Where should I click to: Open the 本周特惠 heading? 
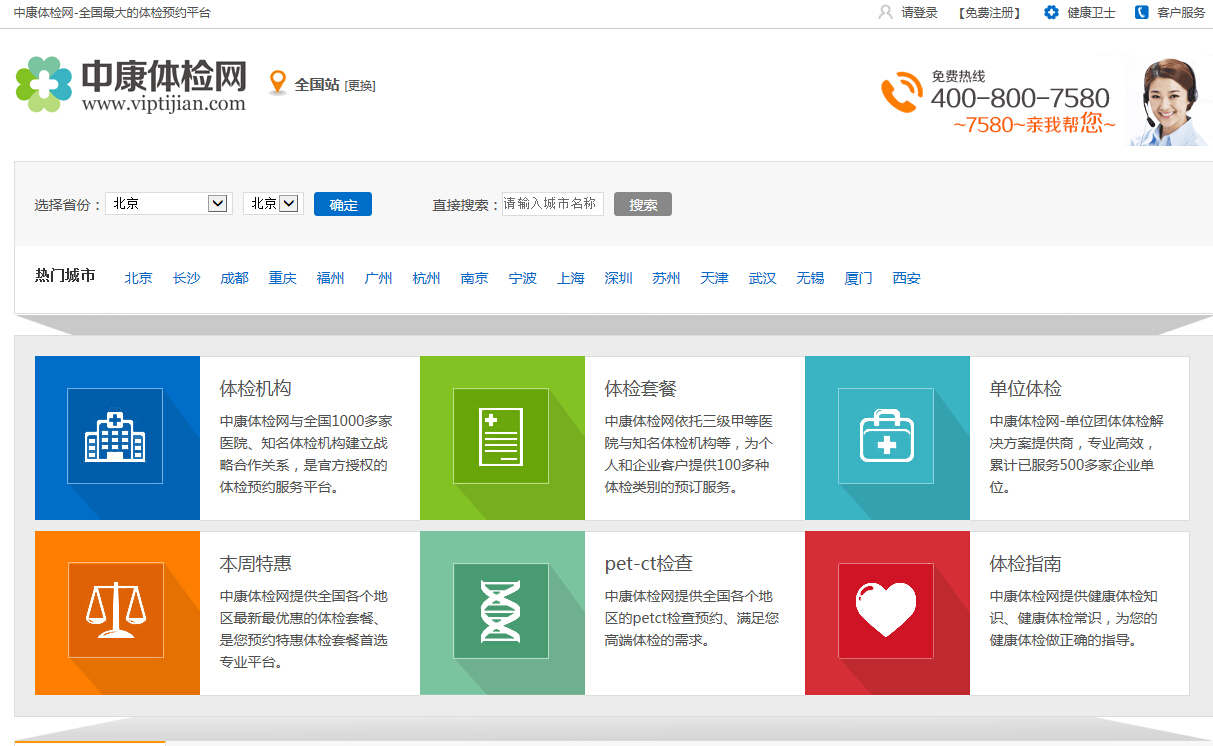click(255, 564)
